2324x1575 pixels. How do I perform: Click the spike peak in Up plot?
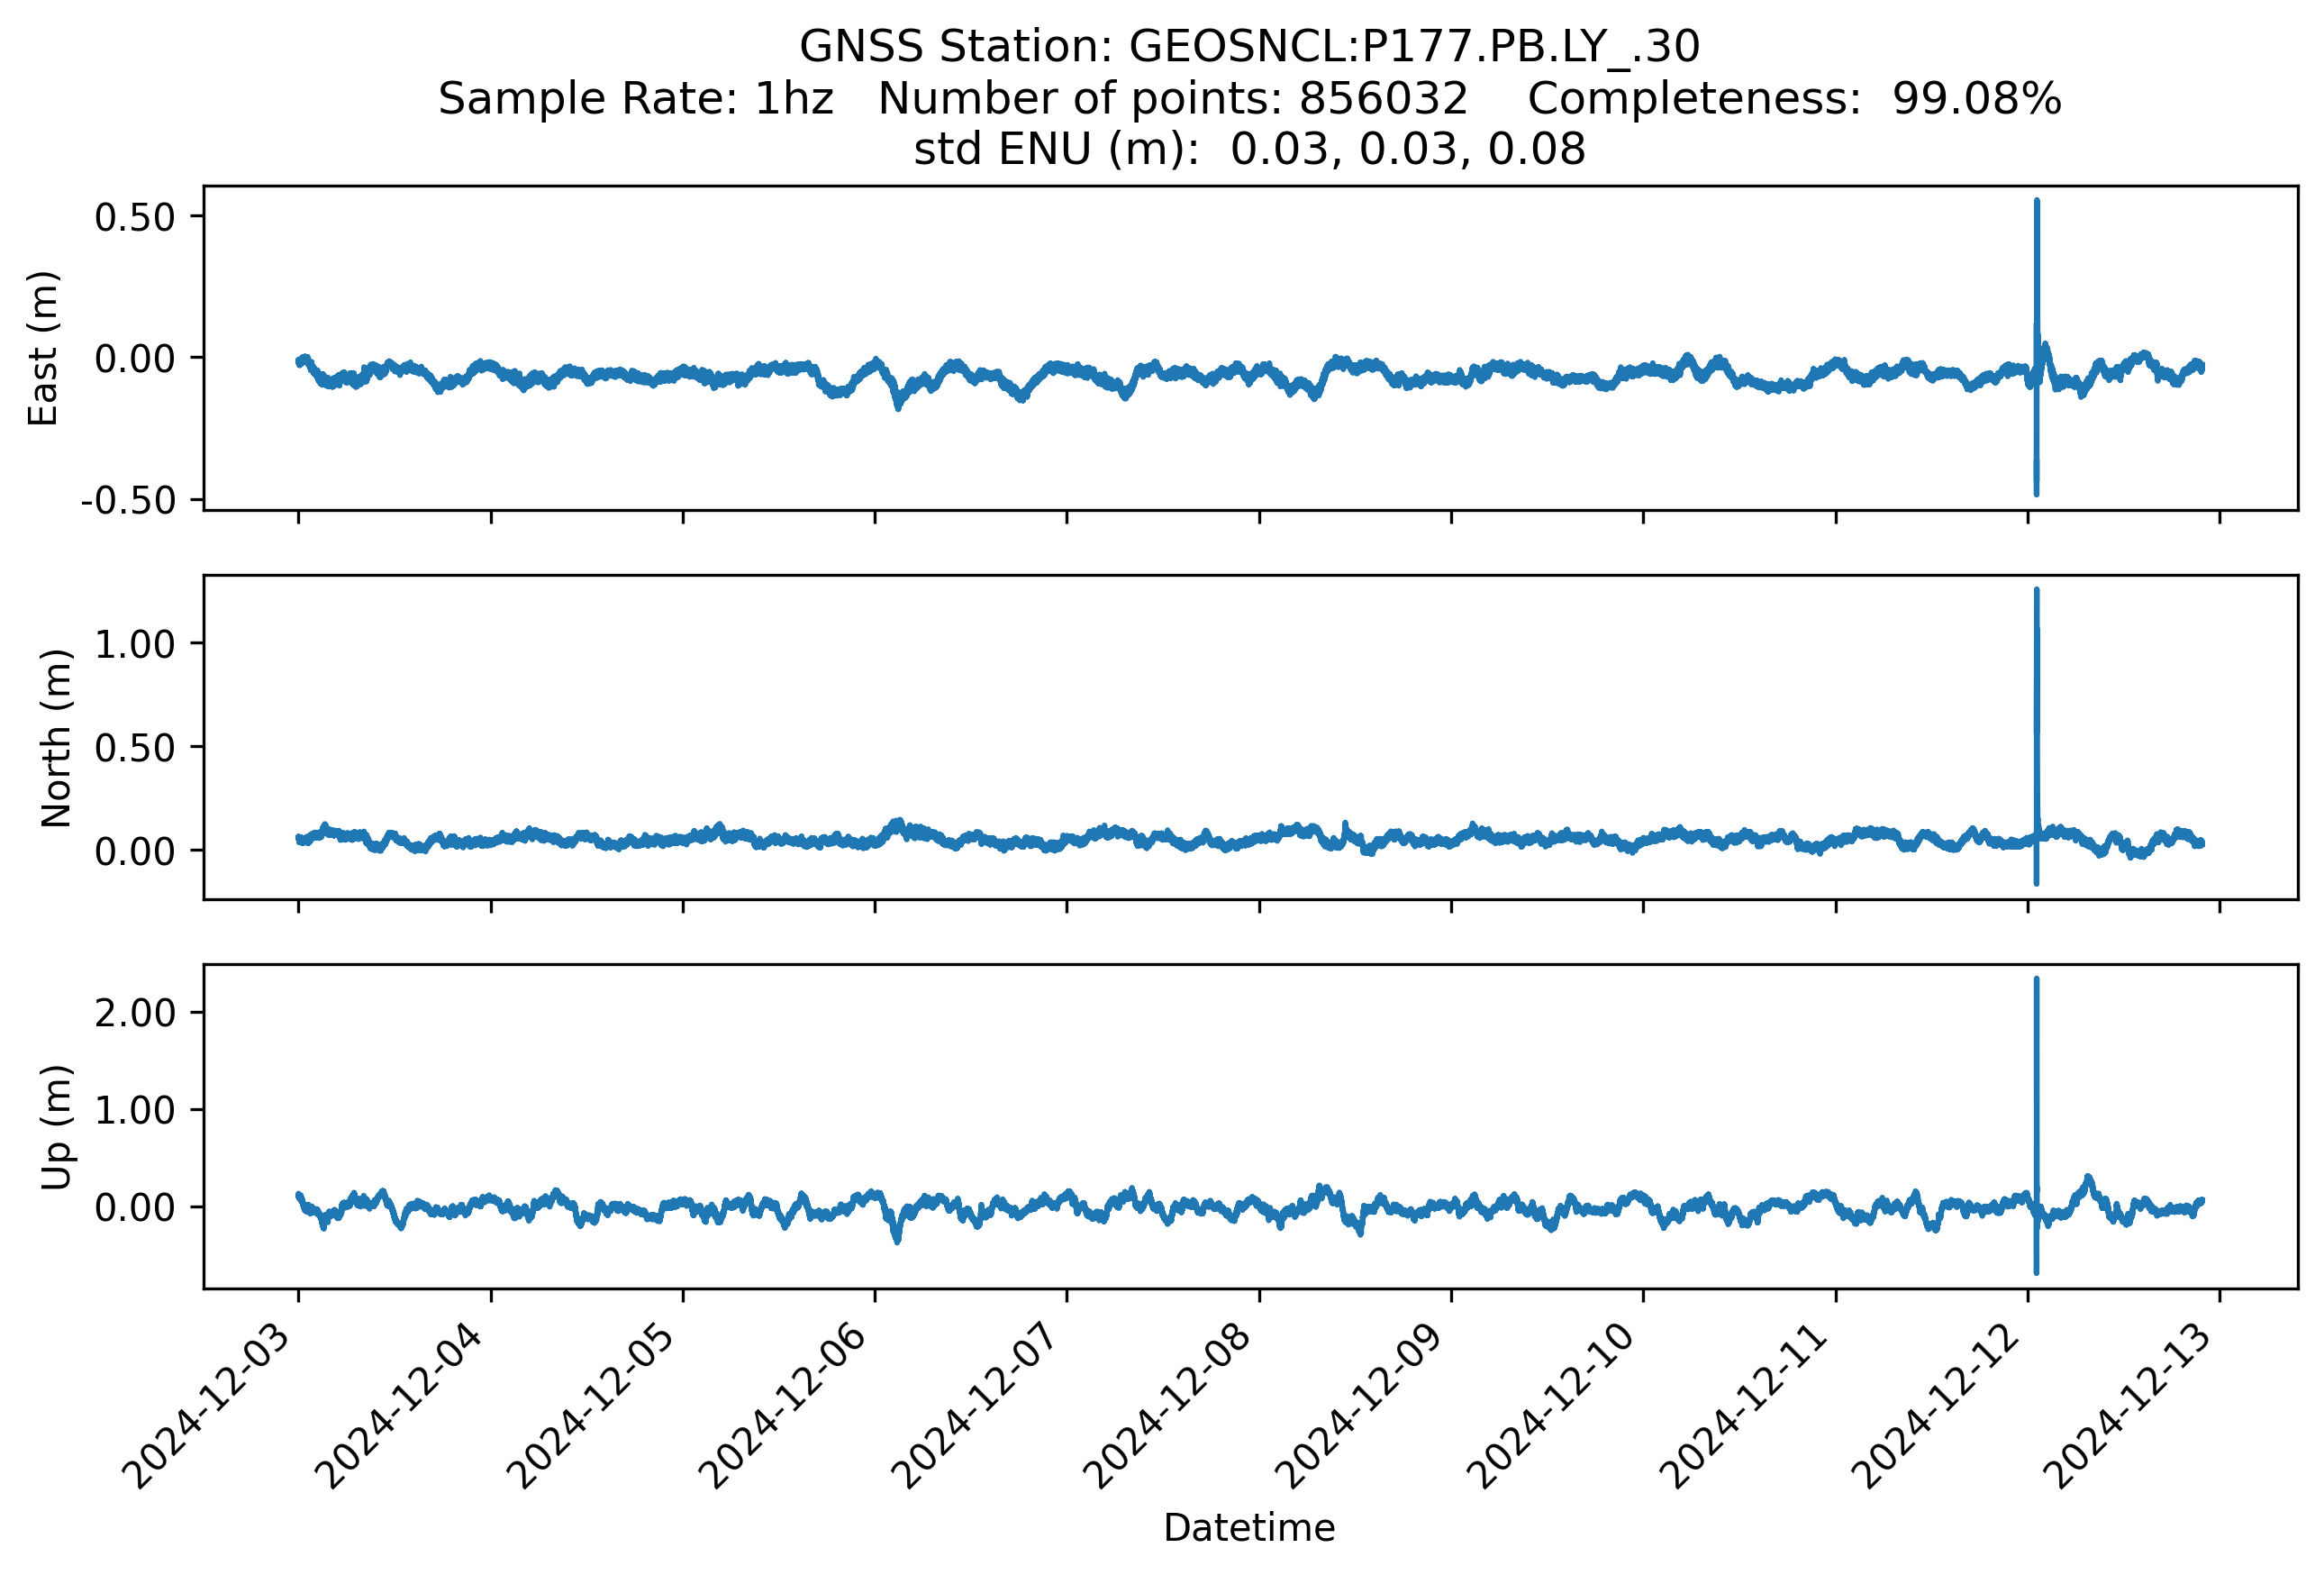(x=2036, y=982)
